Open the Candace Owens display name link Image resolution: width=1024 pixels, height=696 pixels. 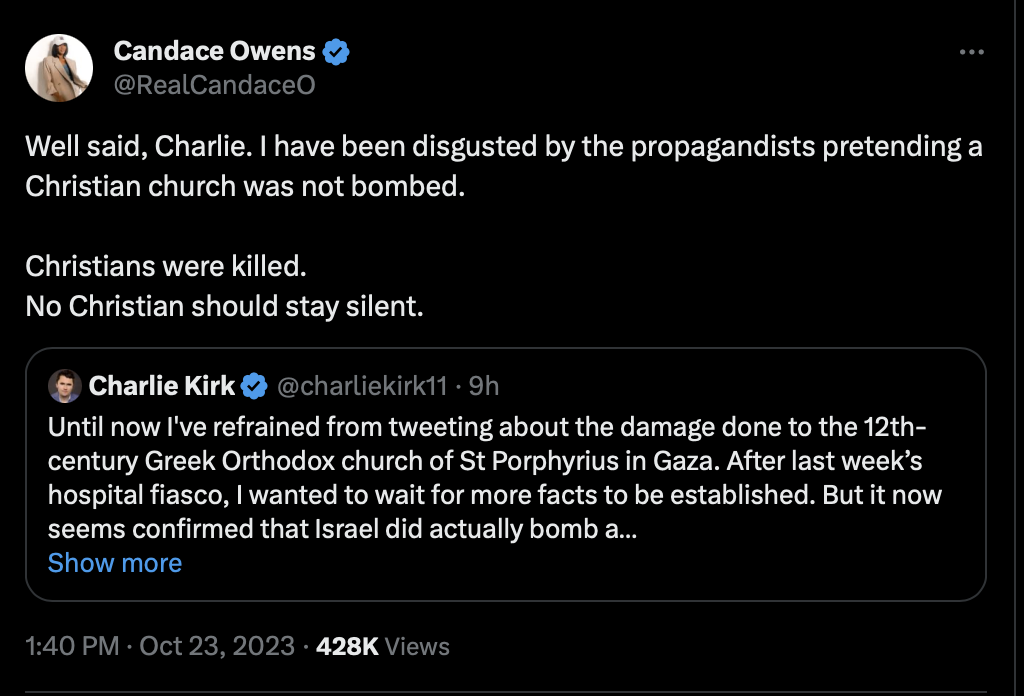[214, 51]
